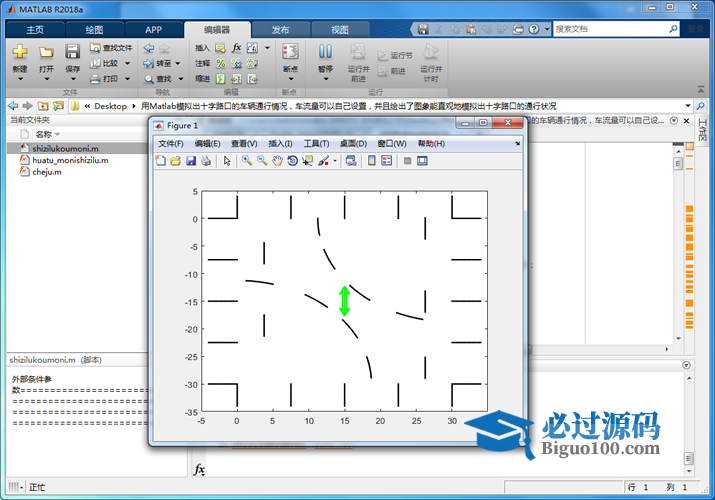715x500 pixels.
Task: Click the Insert Colorbar icon
Action: click(x=371, y=160)
